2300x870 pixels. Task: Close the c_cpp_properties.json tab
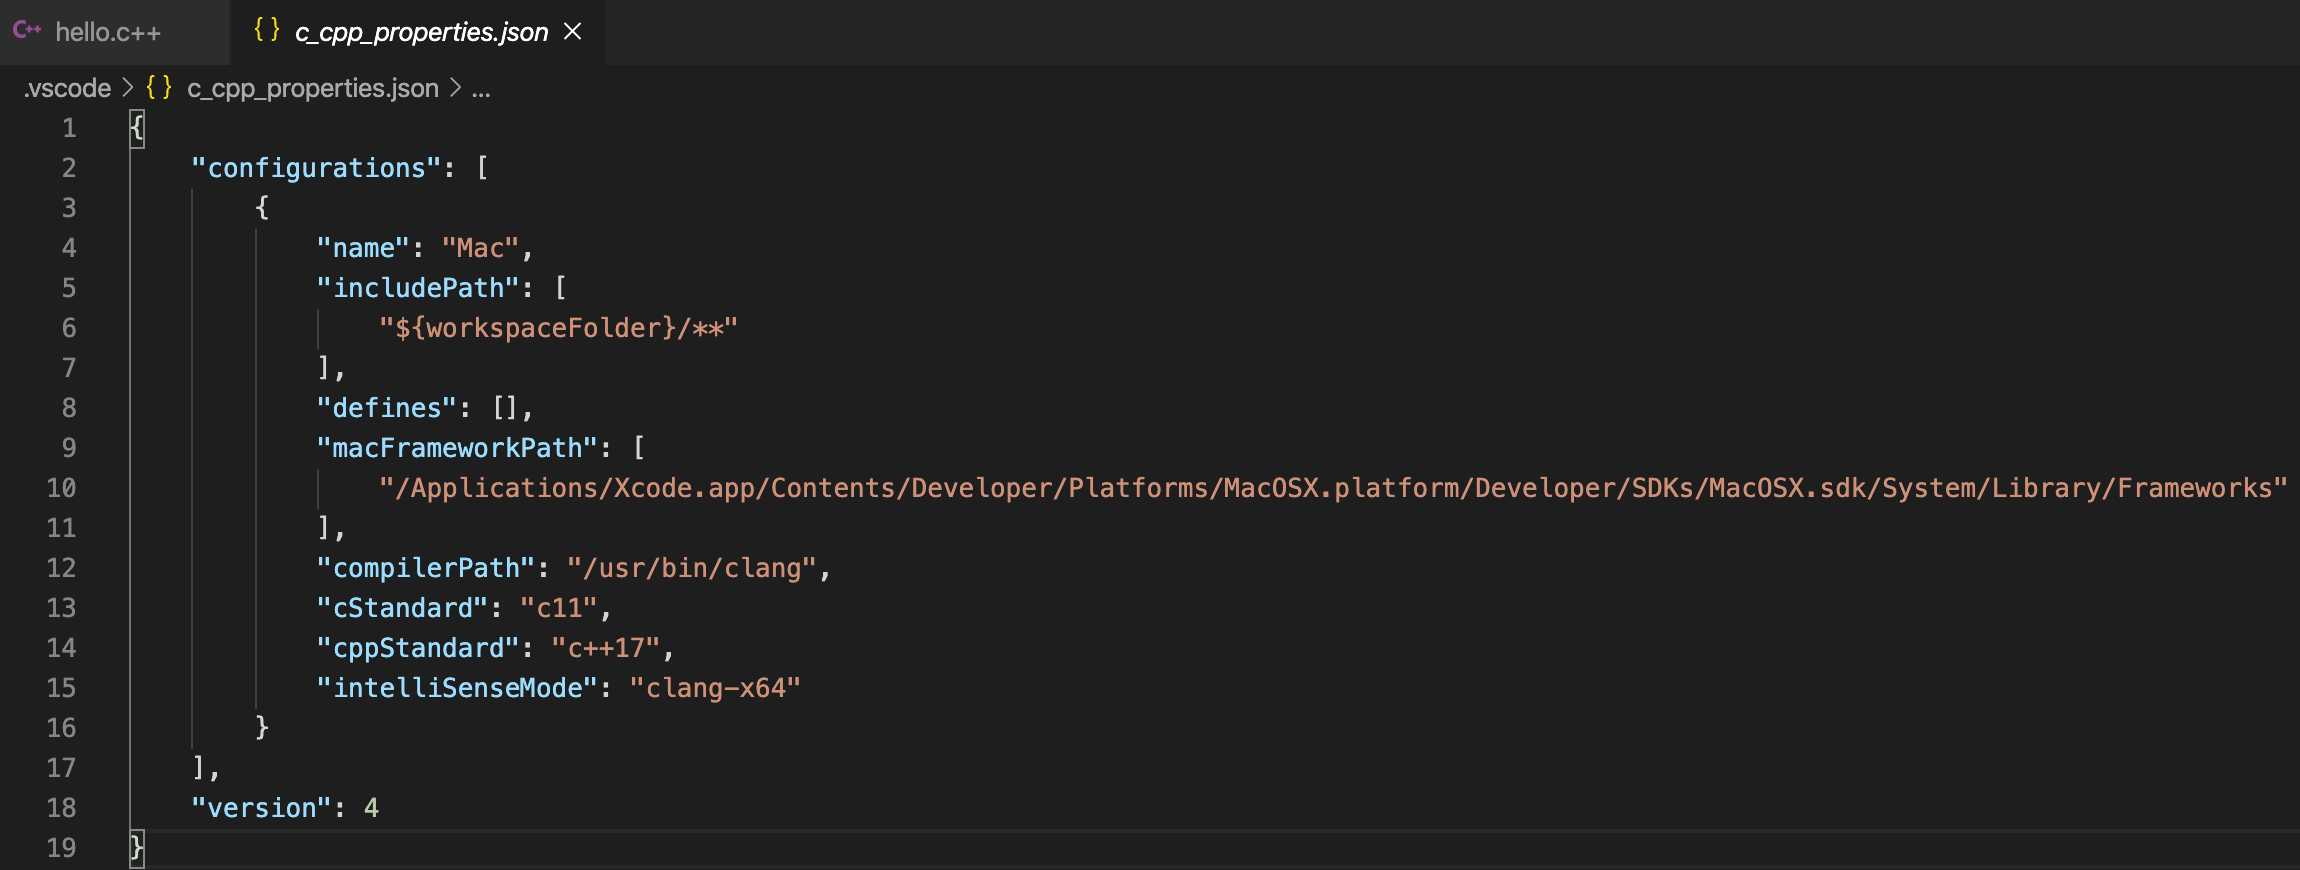(x=573, y=32)
